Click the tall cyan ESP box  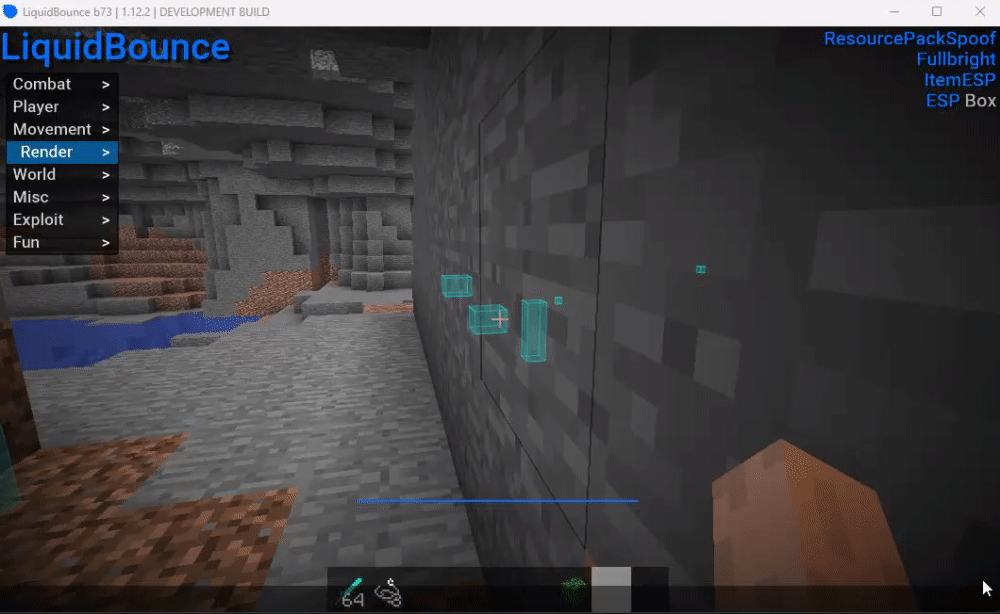click(x=534, y=330)
